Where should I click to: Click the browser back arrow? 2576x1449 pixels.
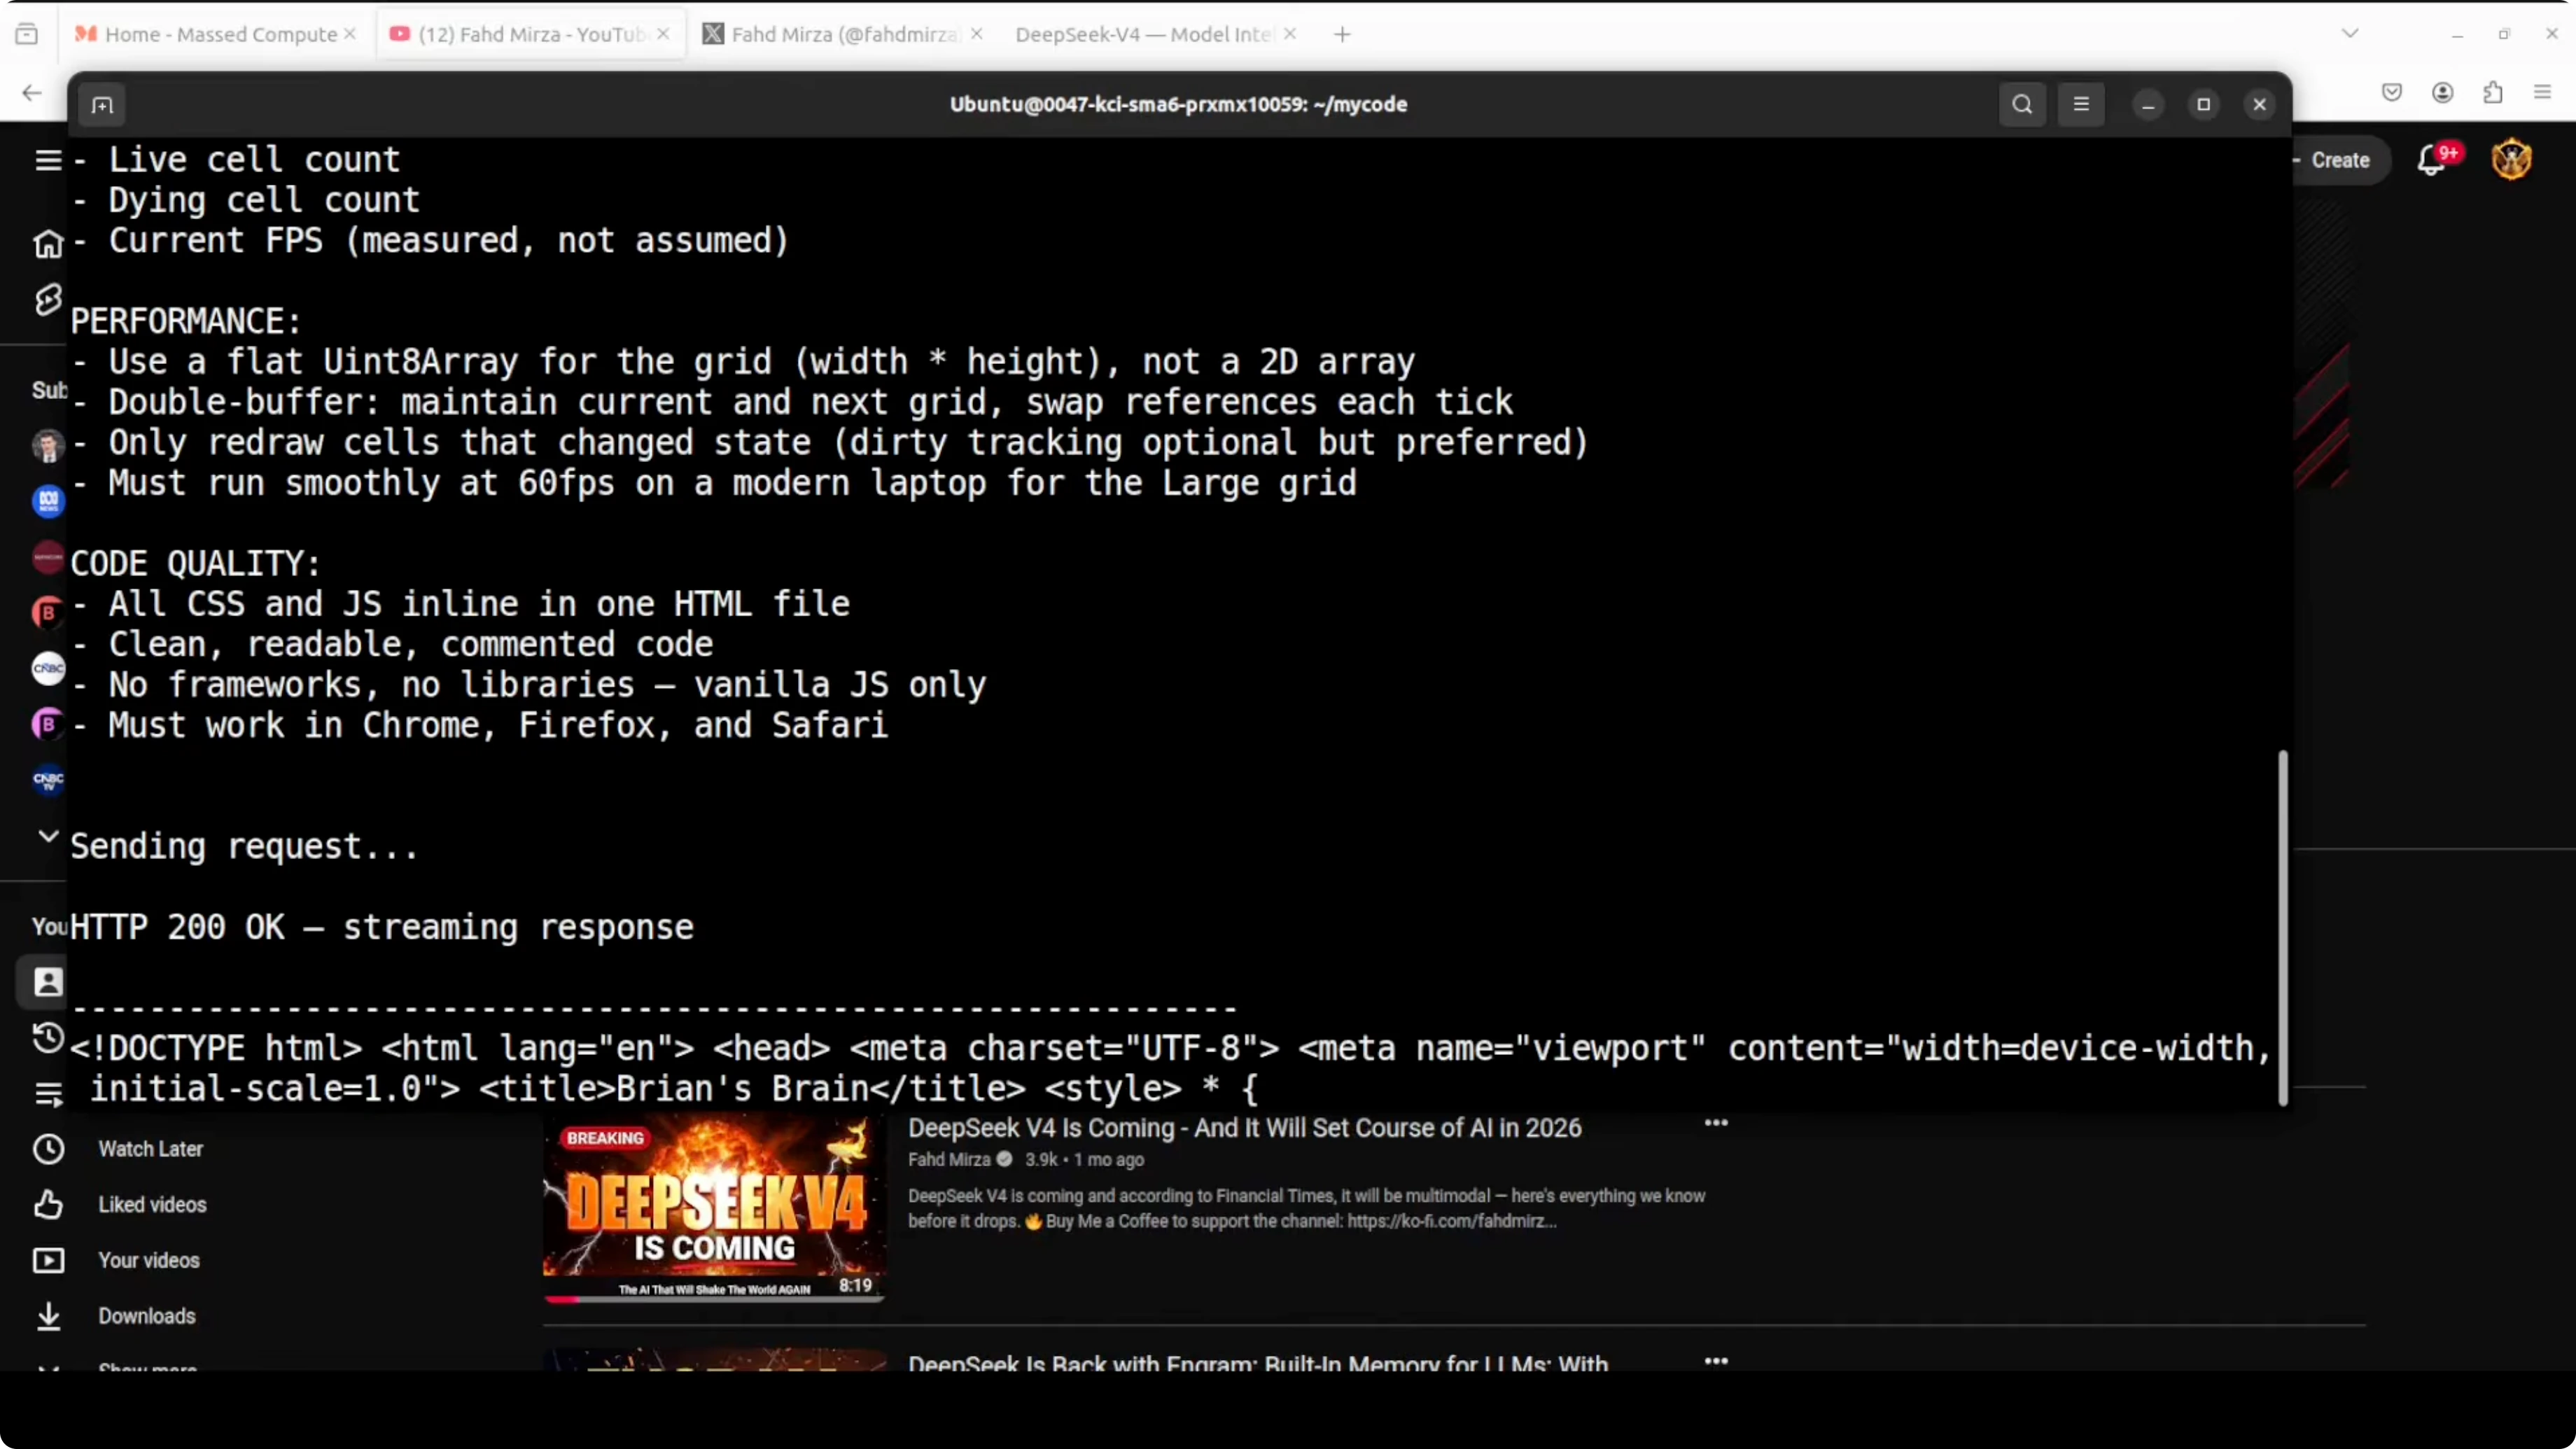click(32, 93)
